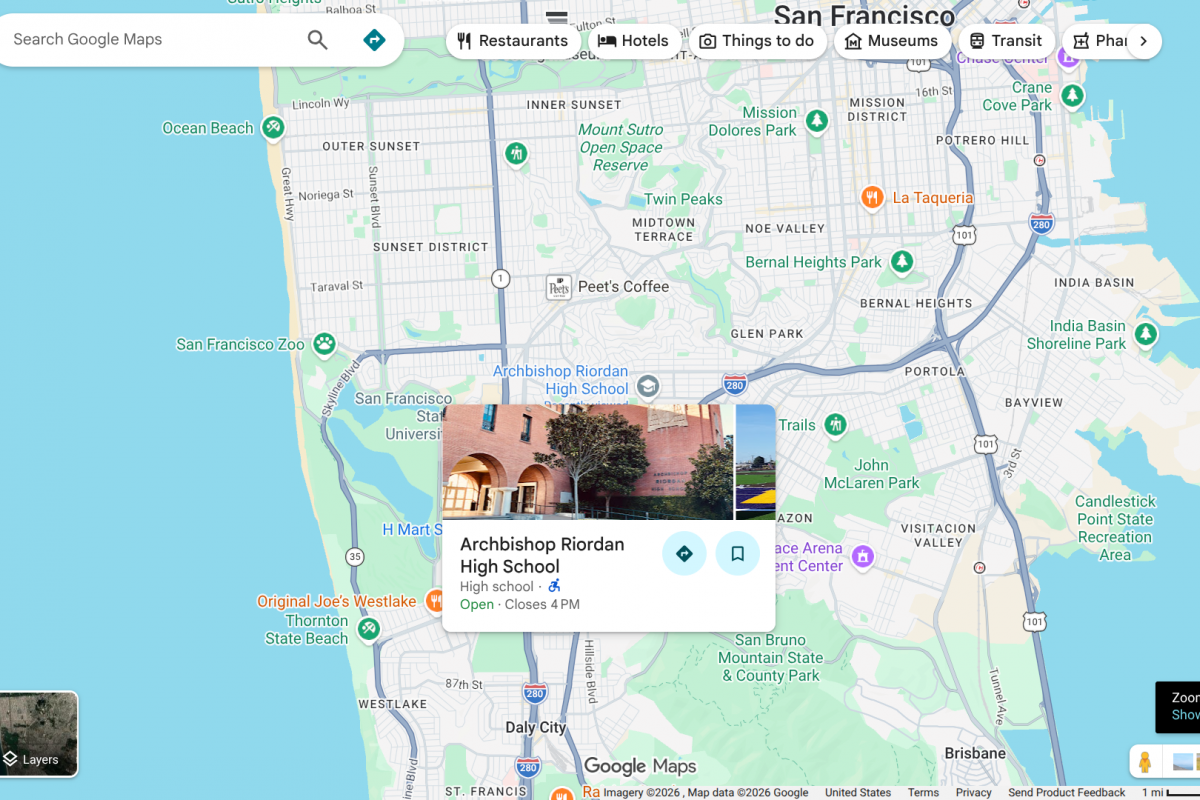
Task: Switch to the Restaurants category
Action: [513, 40]
